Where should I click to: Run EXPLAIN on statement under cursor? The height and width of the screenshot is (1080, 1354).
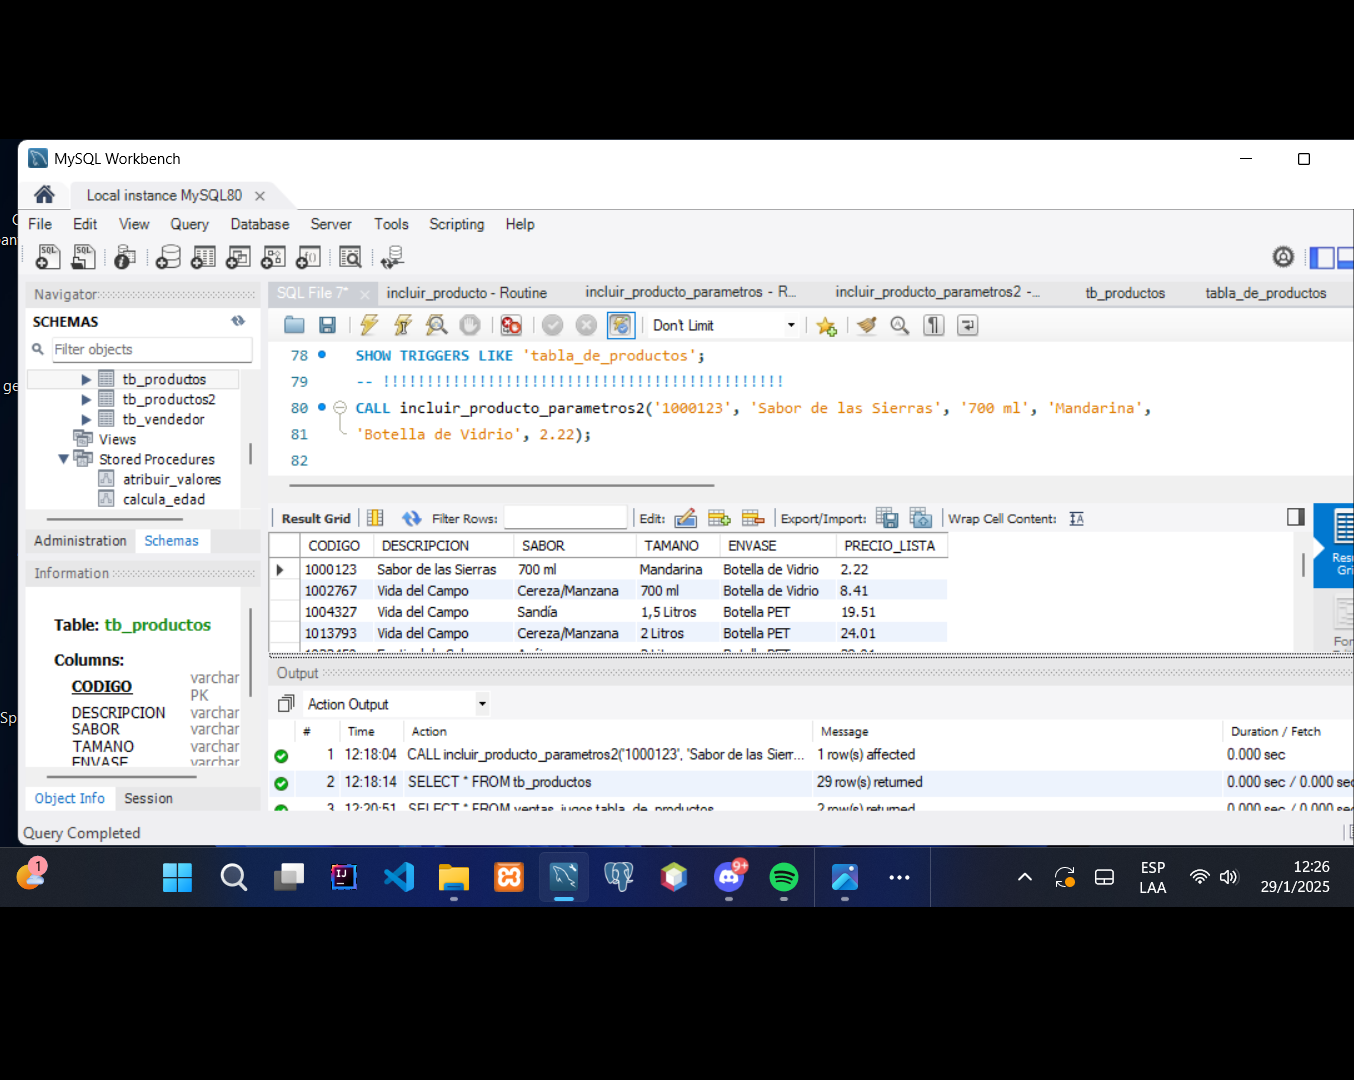click(436, 325)
